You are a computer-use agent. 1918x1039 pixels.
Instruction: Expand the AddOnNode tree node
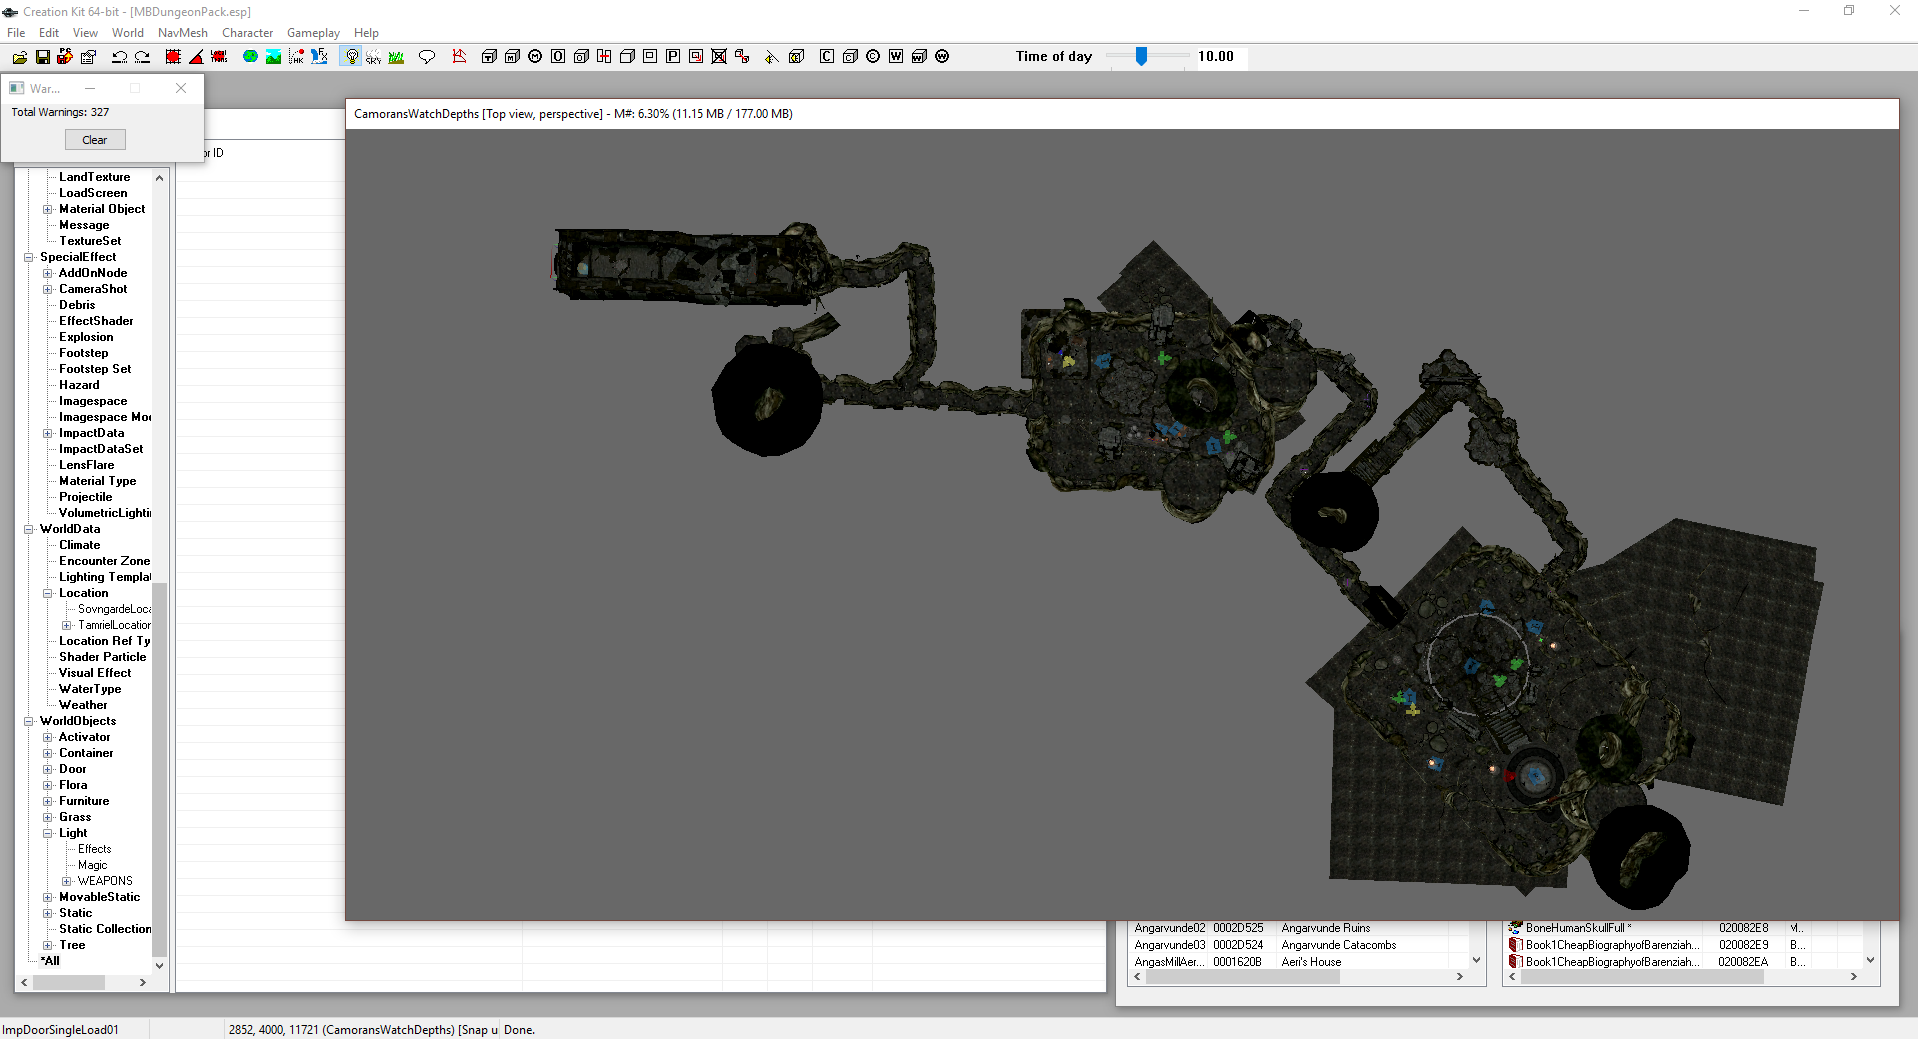pyautogui.click(x=48, y=273)
